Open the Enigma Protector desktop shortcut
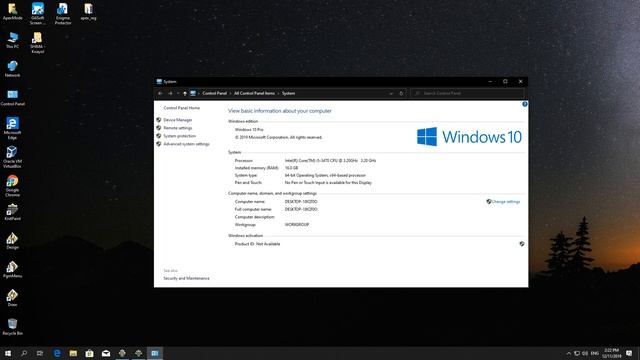The image size is (640, 360). tap(63, 13)
